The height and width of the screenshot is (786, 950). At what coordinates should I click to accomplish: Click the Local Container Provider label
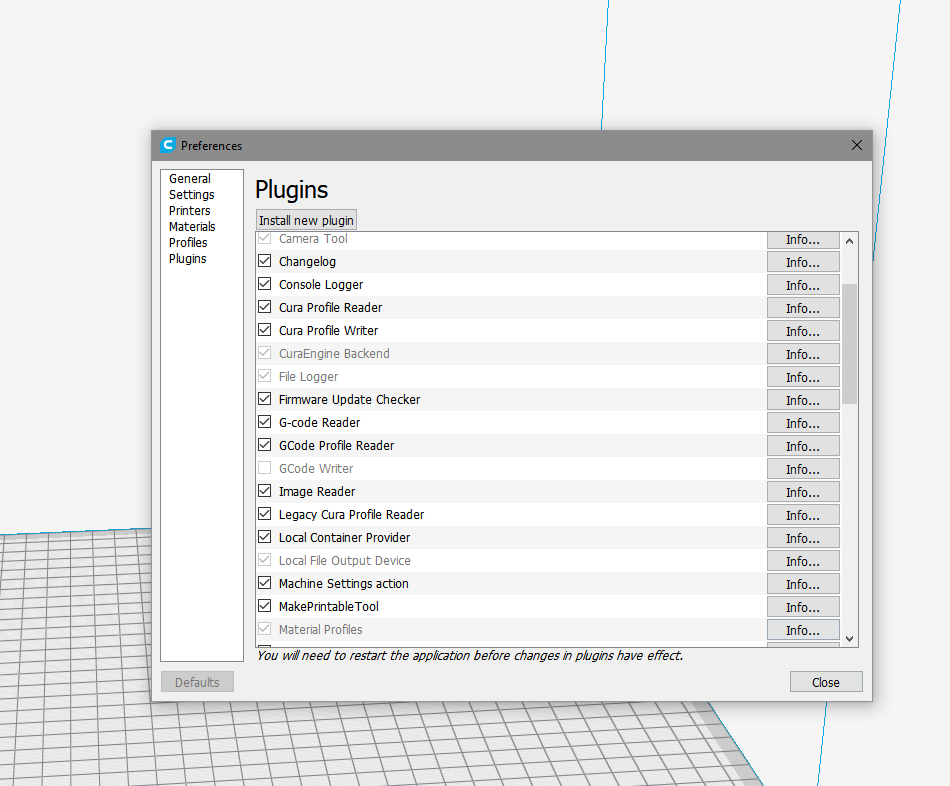344,538
